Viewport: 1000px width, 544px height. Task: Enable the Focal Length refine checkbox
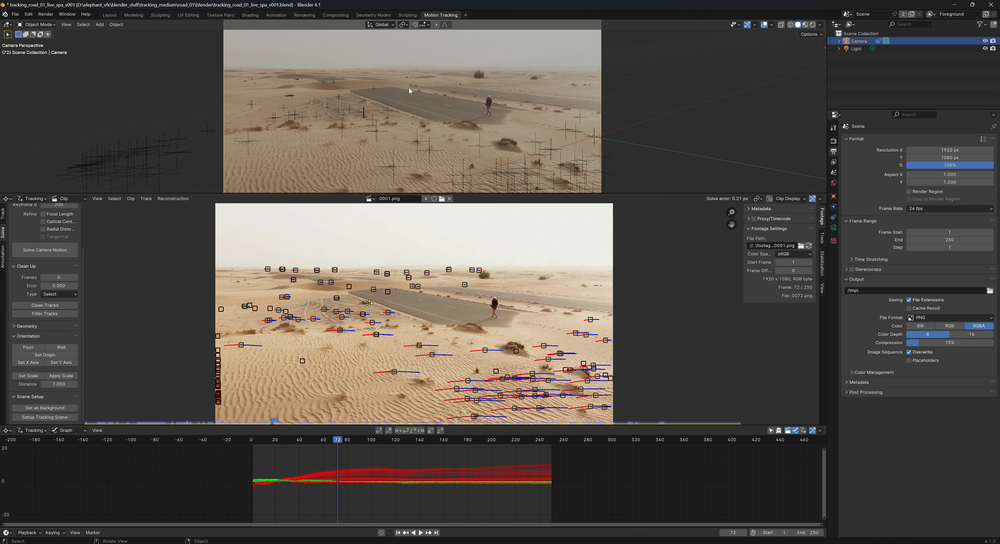pyautogui.click(x=42, y=214)
